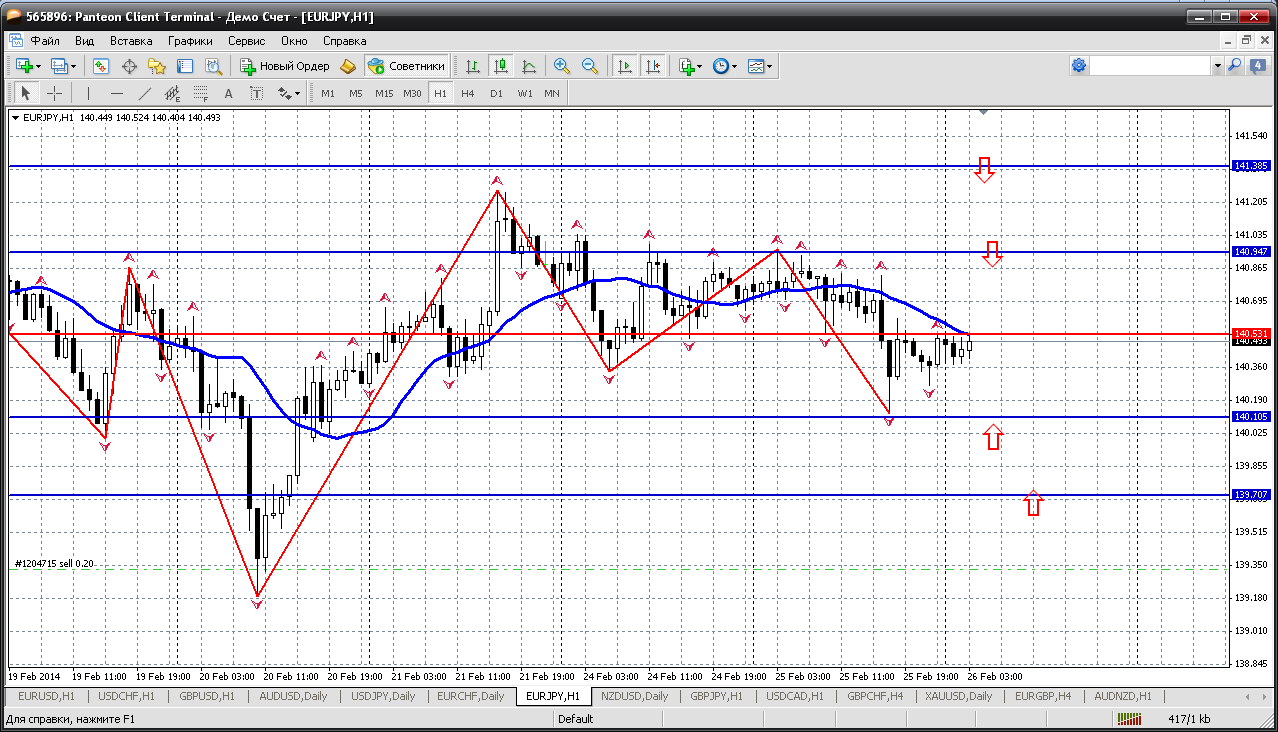The height and width of the screenshot is (732, 1278).
Task: Toggle the Советники auto-trading button
Action: (x=406, y=66)
